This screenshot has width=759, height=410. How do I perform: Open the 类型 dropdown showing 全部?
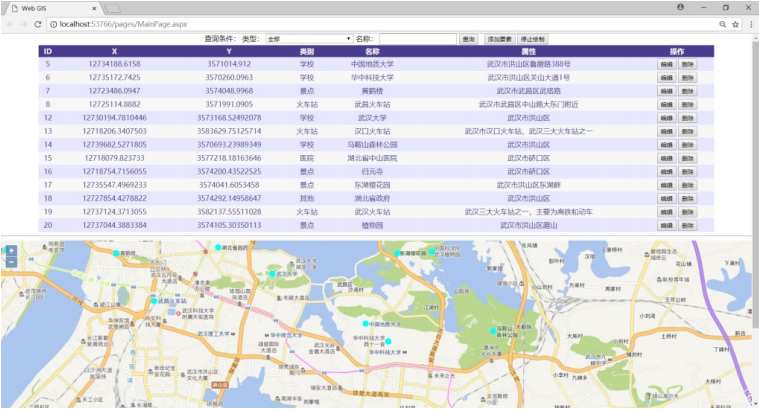(x=309, y=39)
